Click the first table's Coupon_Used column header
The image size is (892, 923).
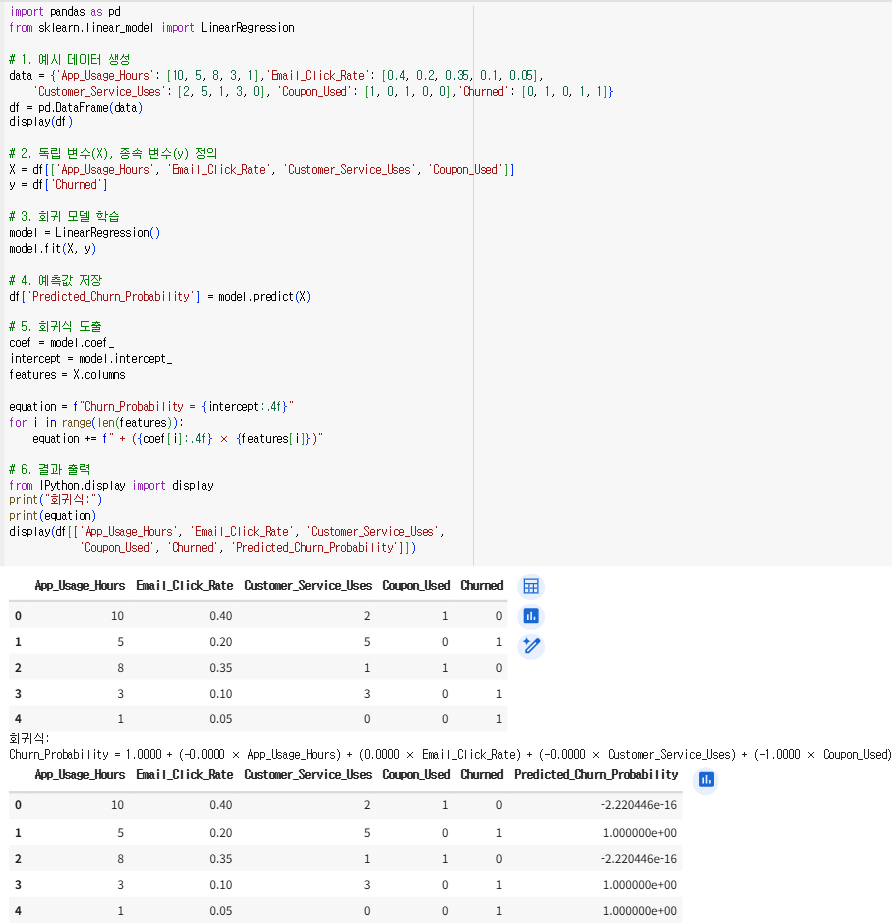(x=416, y=585)
